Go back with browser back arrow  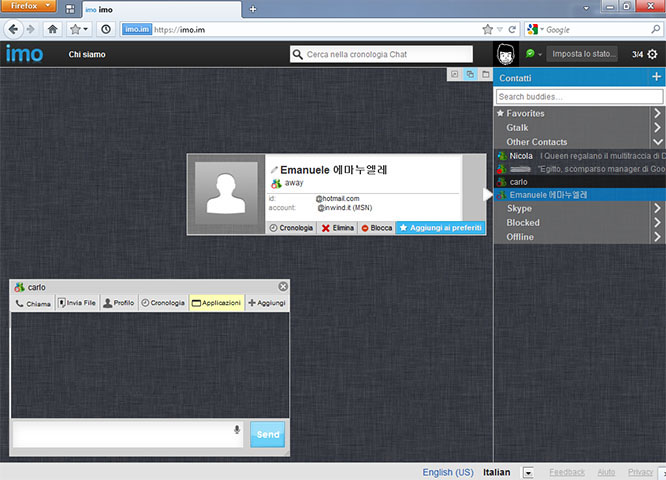13,29
